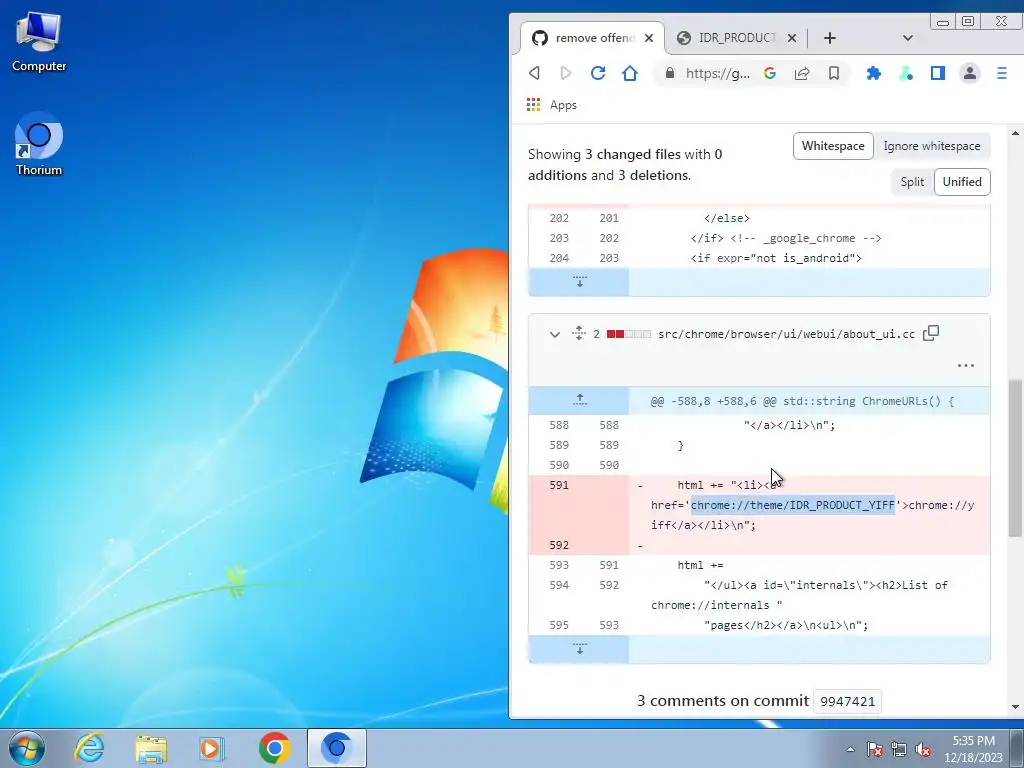The width and height of the screenshot is (1024, 768).
Task: Click the address bar URL field
Action: pyautogui.click(x=717, y=73)
